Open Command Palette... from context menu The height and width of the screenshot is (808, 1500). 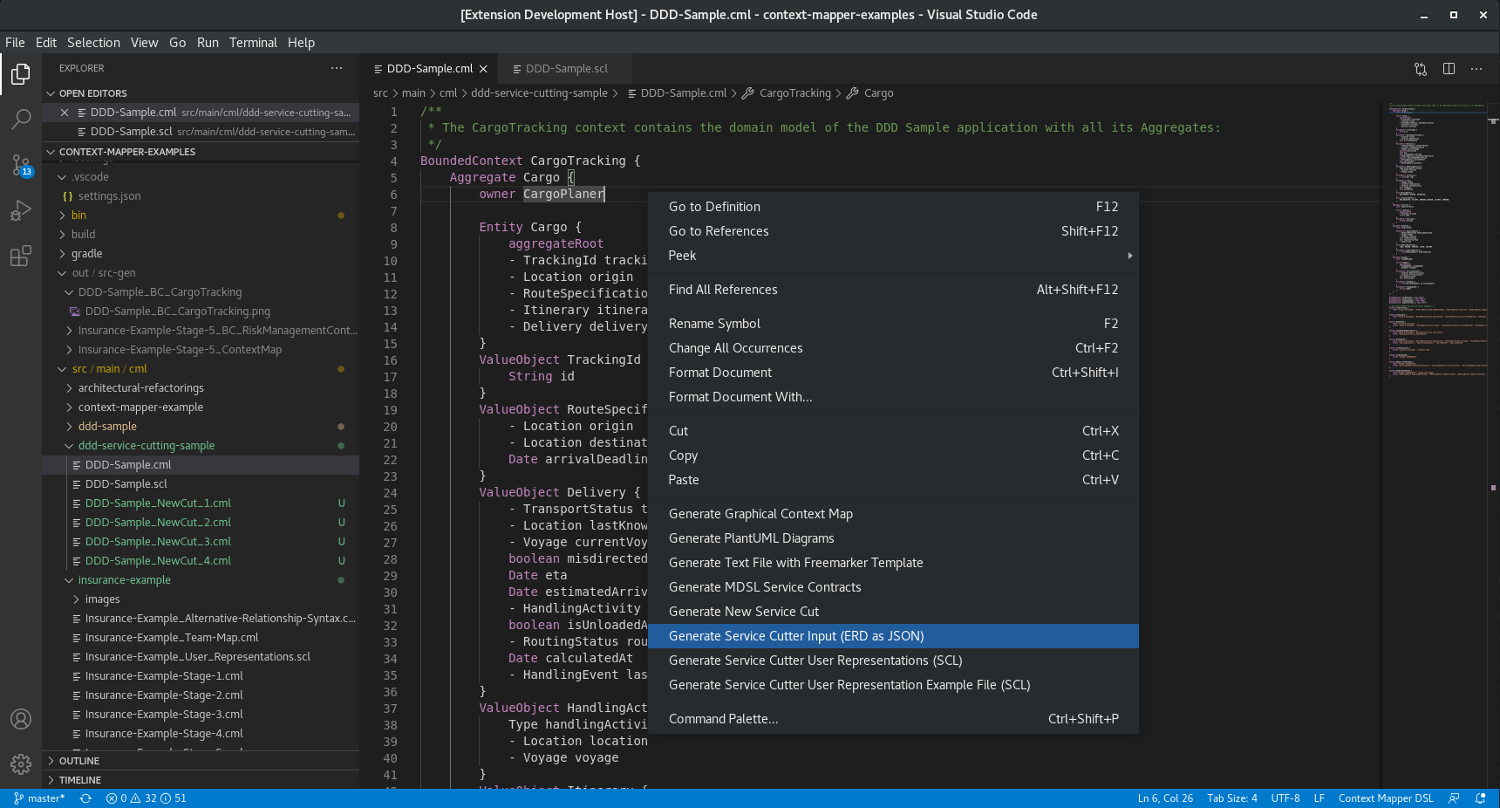893,719
